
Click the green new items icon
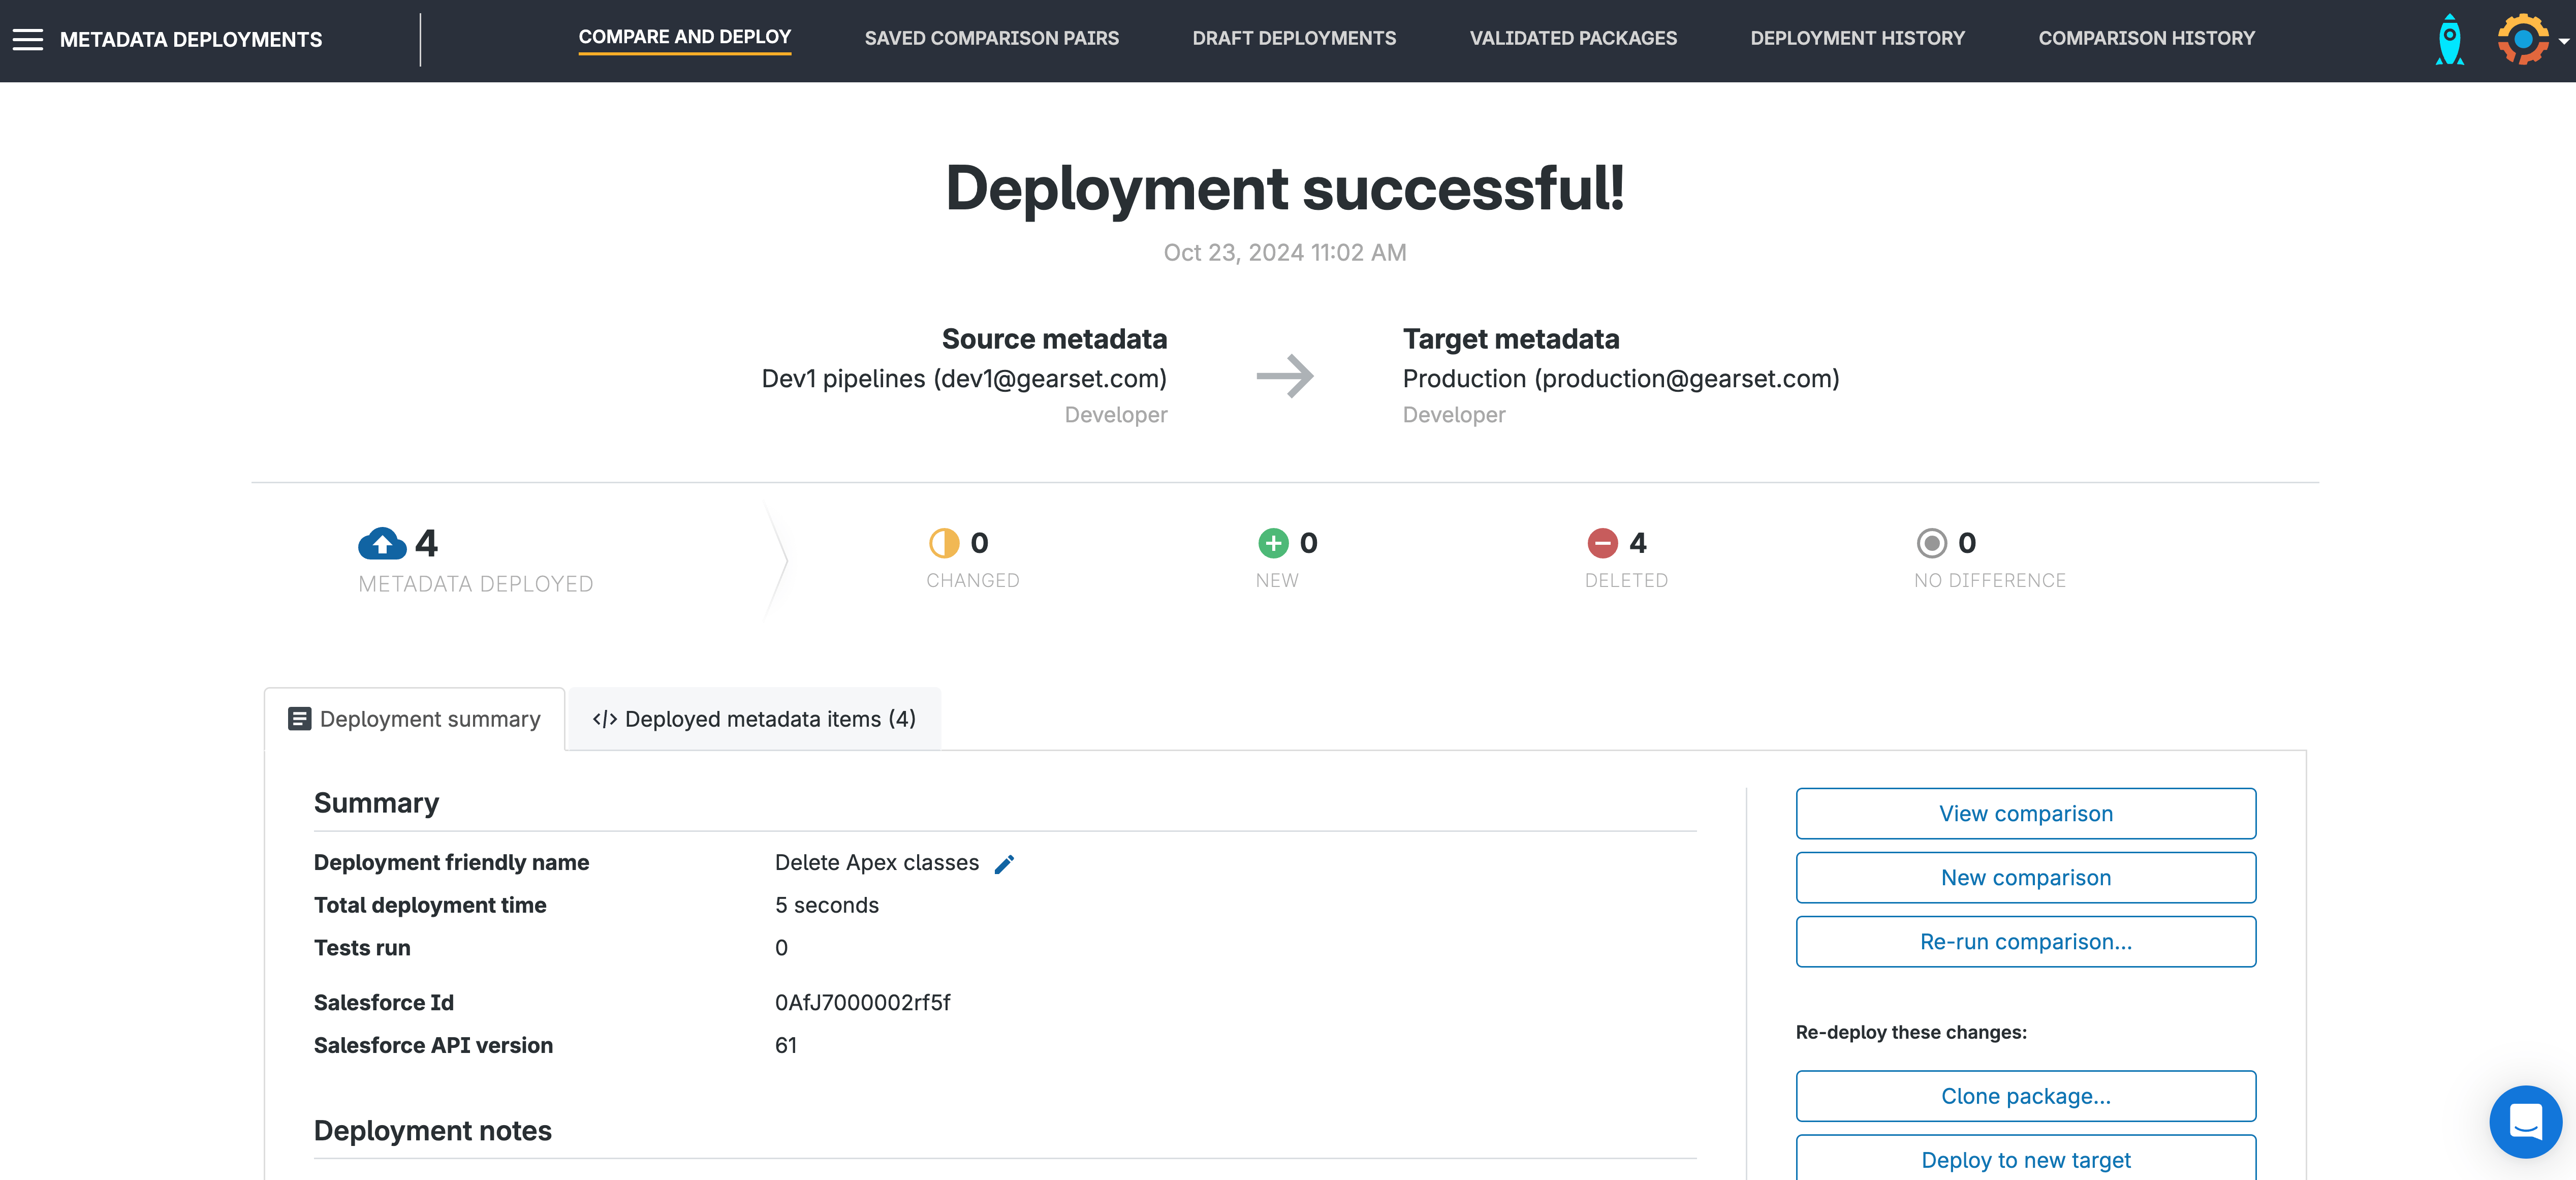[1273, 543]
